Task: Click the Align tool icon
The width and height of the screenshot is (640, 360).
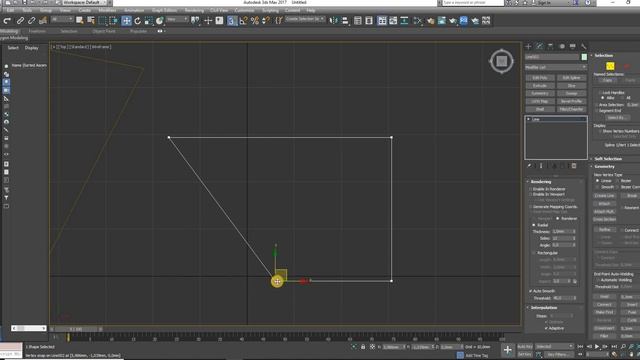Action: pyautogui.click(x=345, y=20)
